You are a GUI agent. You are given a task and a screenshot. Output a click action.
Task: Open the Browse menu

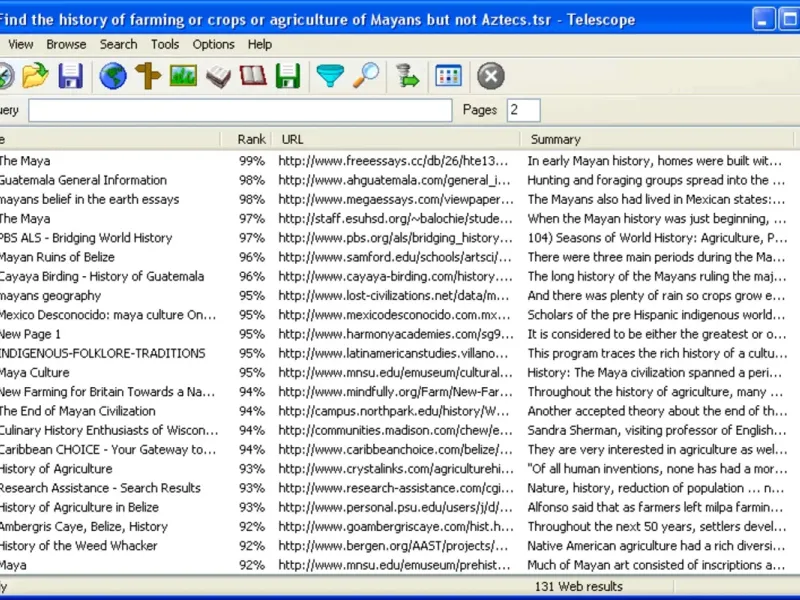[x=66, y=44]
